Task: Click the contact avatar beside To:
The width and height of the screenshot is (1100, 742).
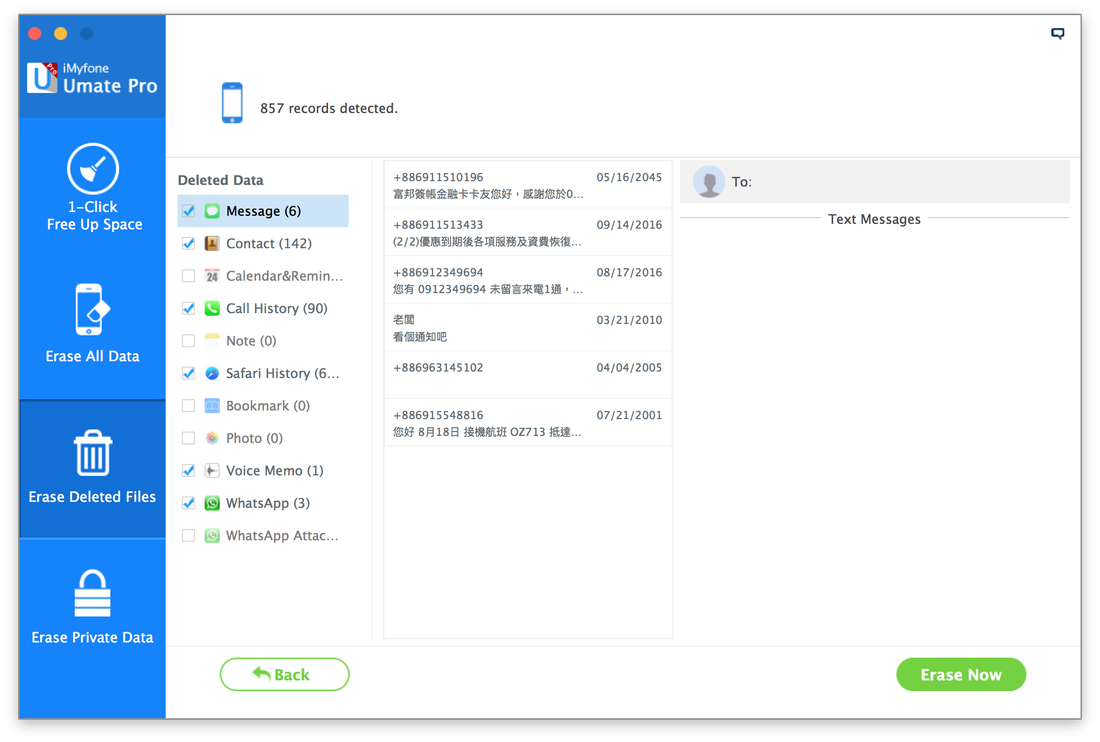Action: tap(709, 182)
